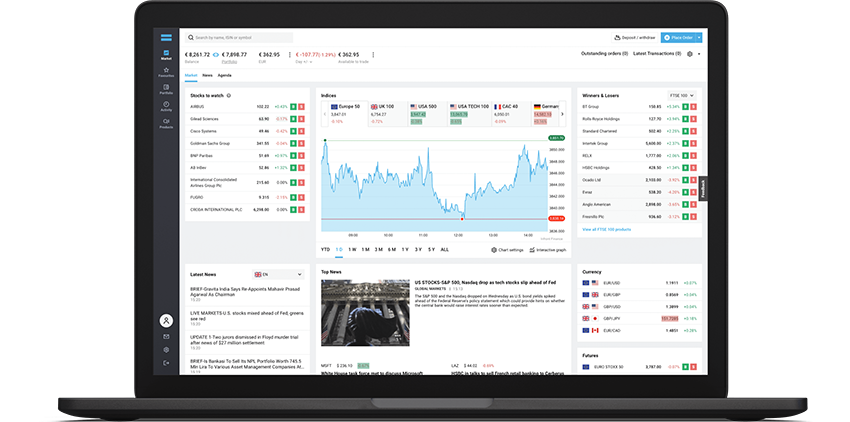Screen dimensions: 850x422
Task: Show previous indices with left chevron
Action: (x=325, y=114)
